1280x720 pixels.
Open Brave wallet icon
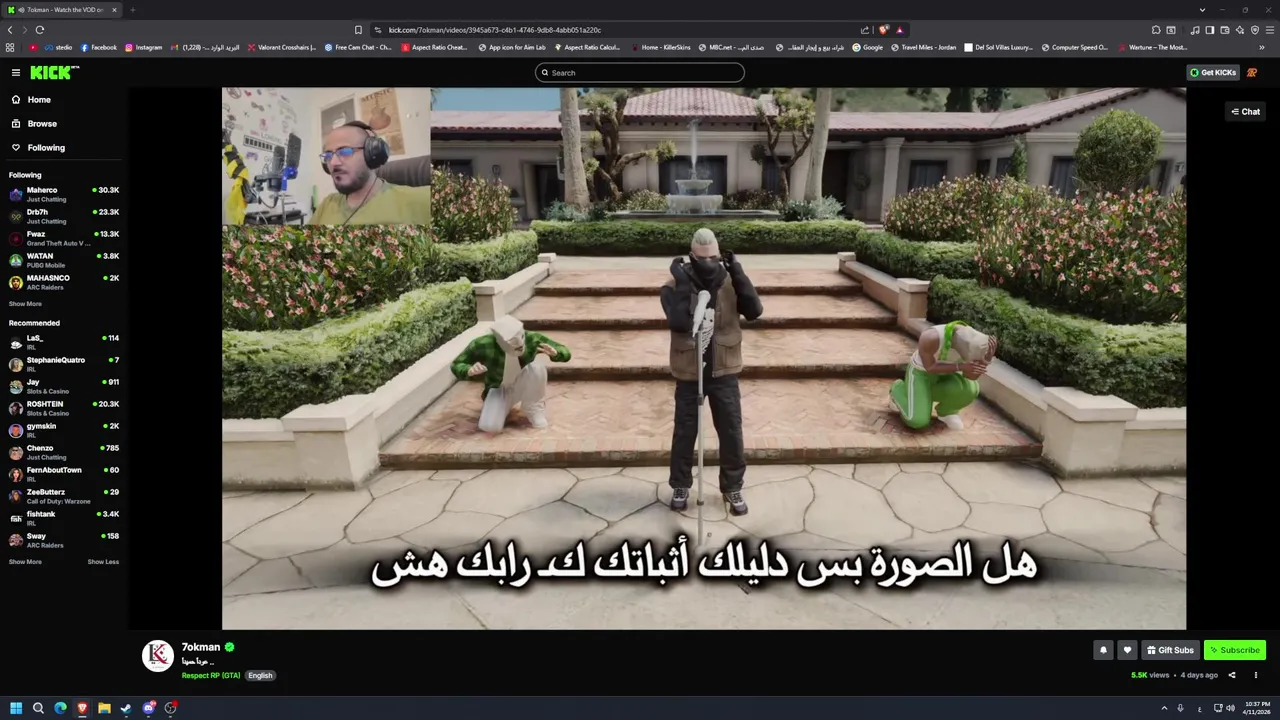pyautogui.click(x=1224, y=30)
